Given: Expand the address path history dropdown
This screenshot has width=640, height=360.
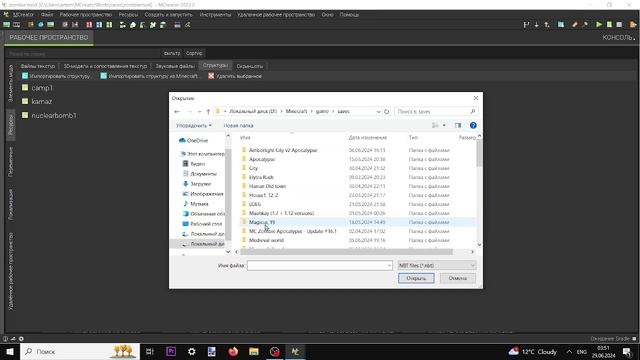Looking at the screenshot, I should (x=378, y=111).
